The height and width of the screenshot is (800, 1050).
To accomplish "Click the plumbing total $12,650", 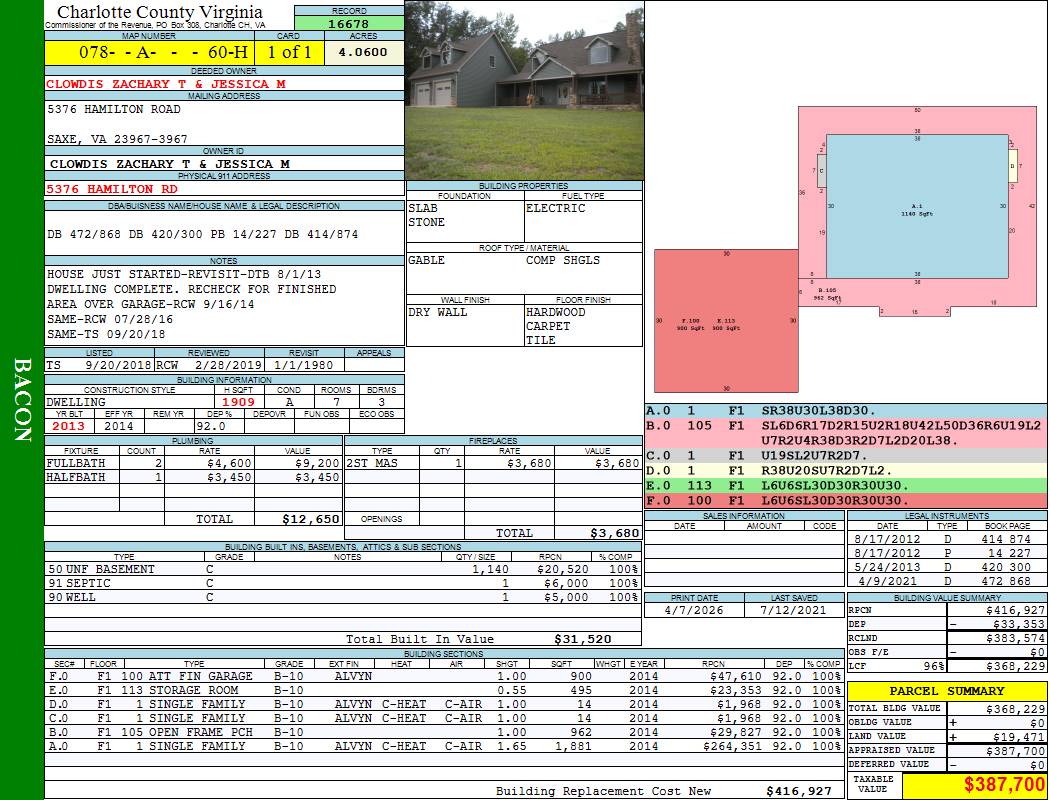I will (x=311, y=519).
